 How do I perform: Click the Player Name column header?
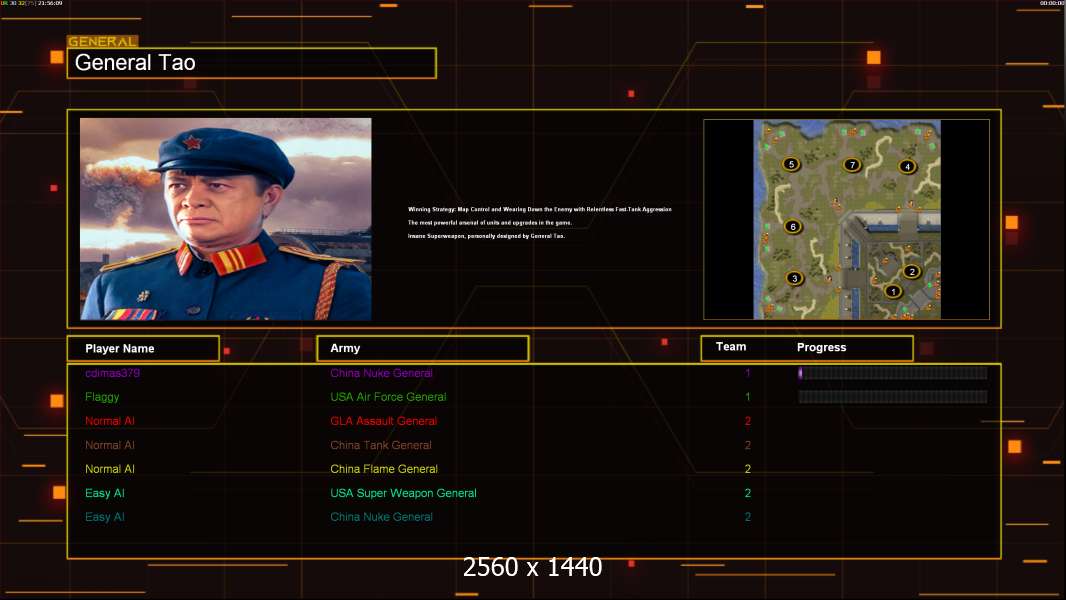[142, 348]
